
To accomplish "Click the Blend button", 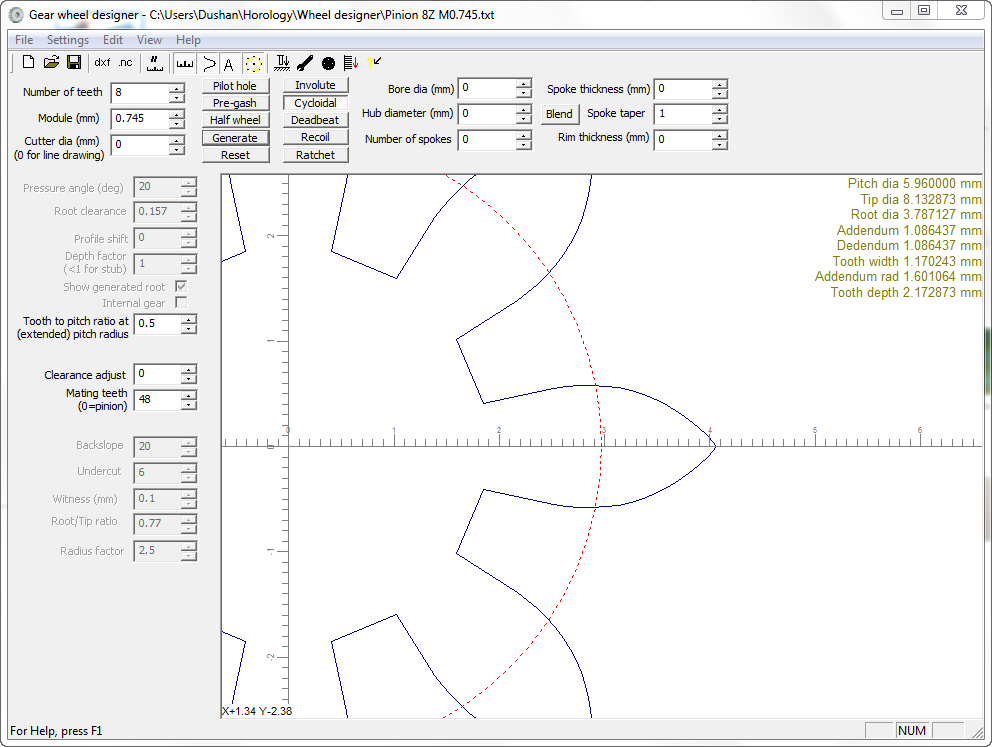I will [x=559, y=114].
